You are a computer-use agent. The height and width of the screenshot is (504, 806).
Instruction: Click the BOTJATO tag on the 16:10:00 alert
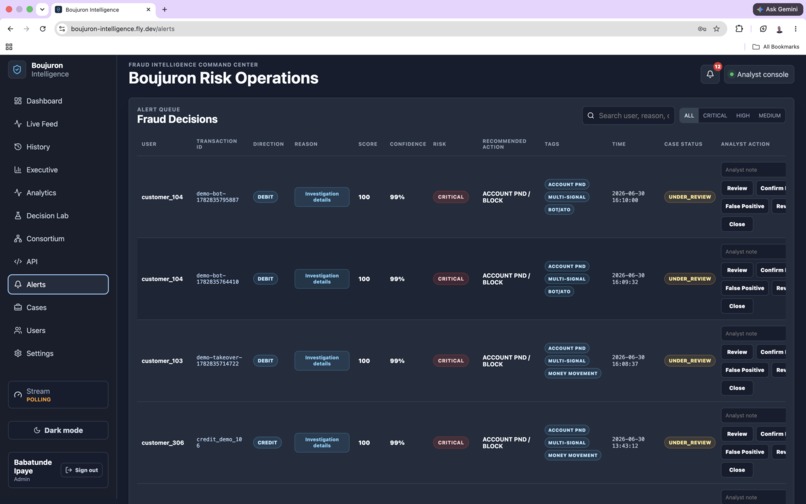pyautogui.click(x=559, y=210)
